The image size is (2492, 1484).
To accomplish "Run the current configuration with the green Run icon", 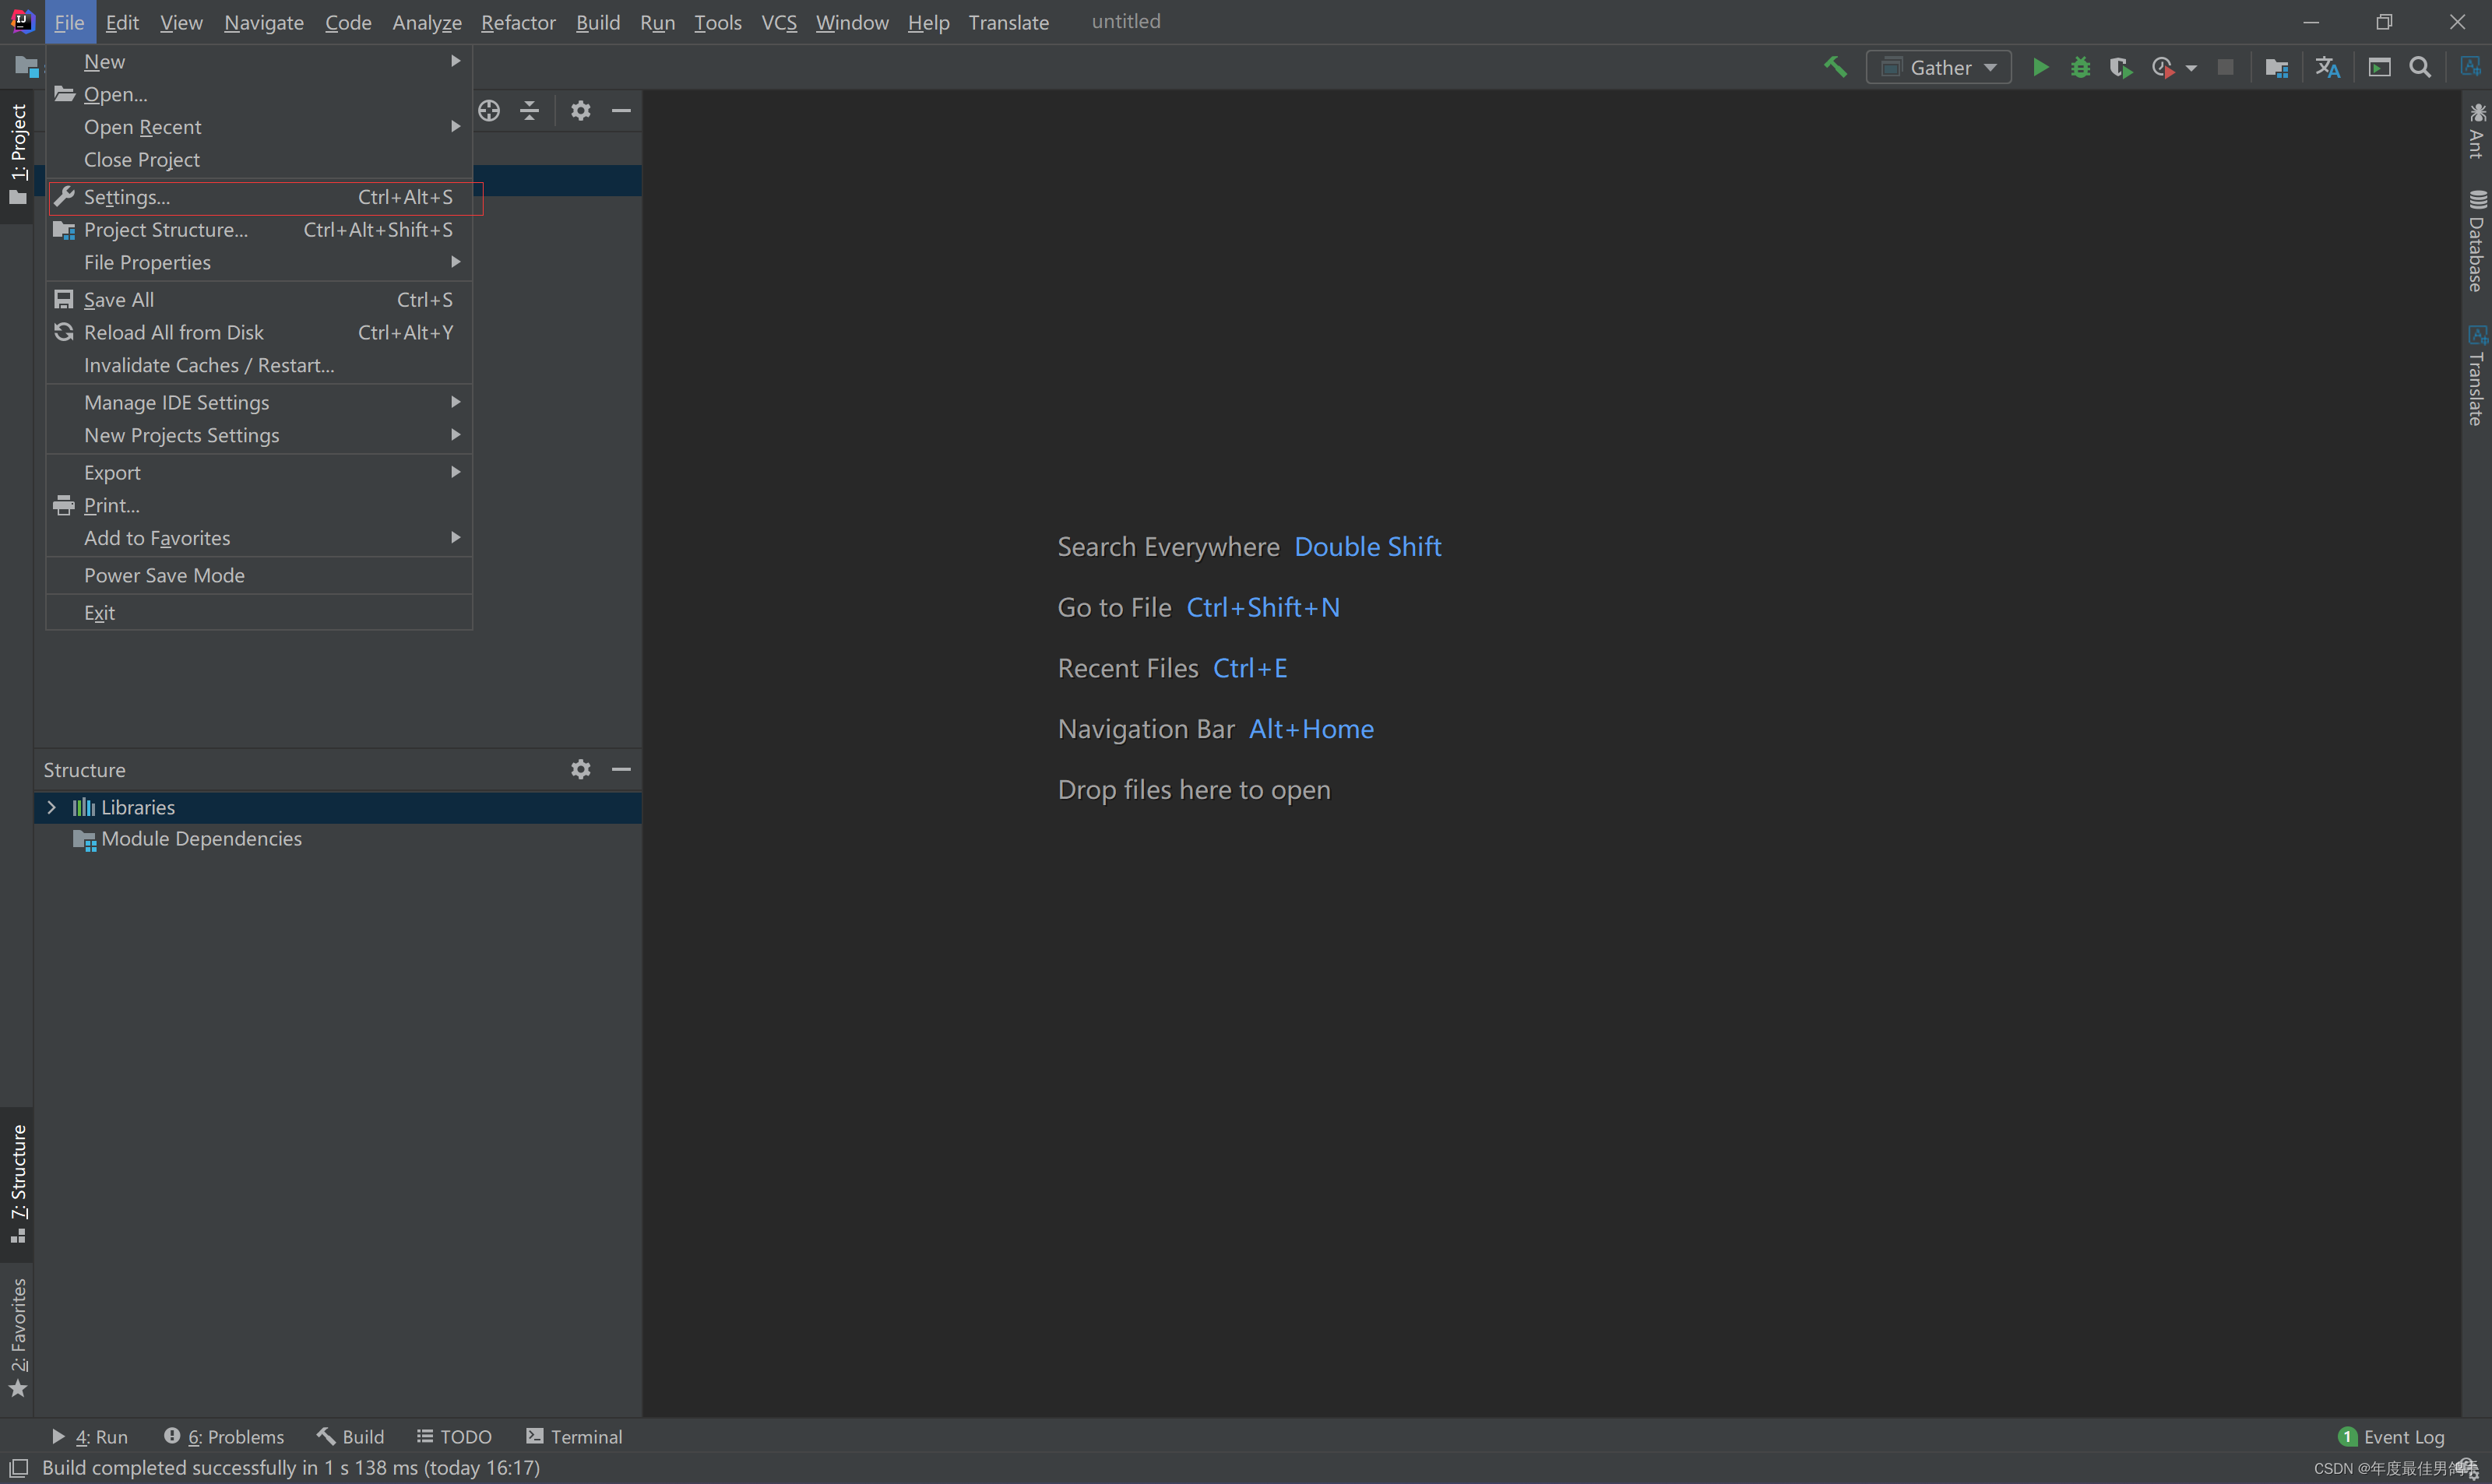I will tap(2041, 67).
